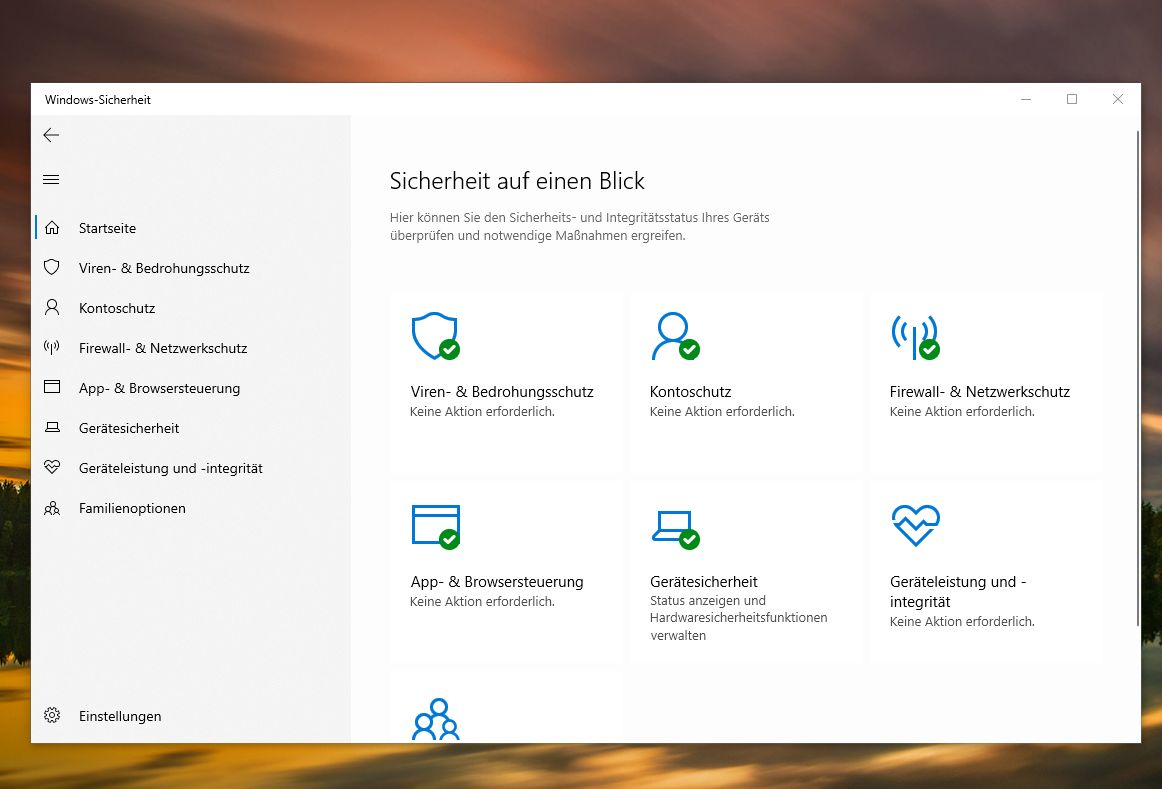1162x789 pixels.
Task: Click the person icon beside Kontoschutz
Action: [x=52, y=307]
